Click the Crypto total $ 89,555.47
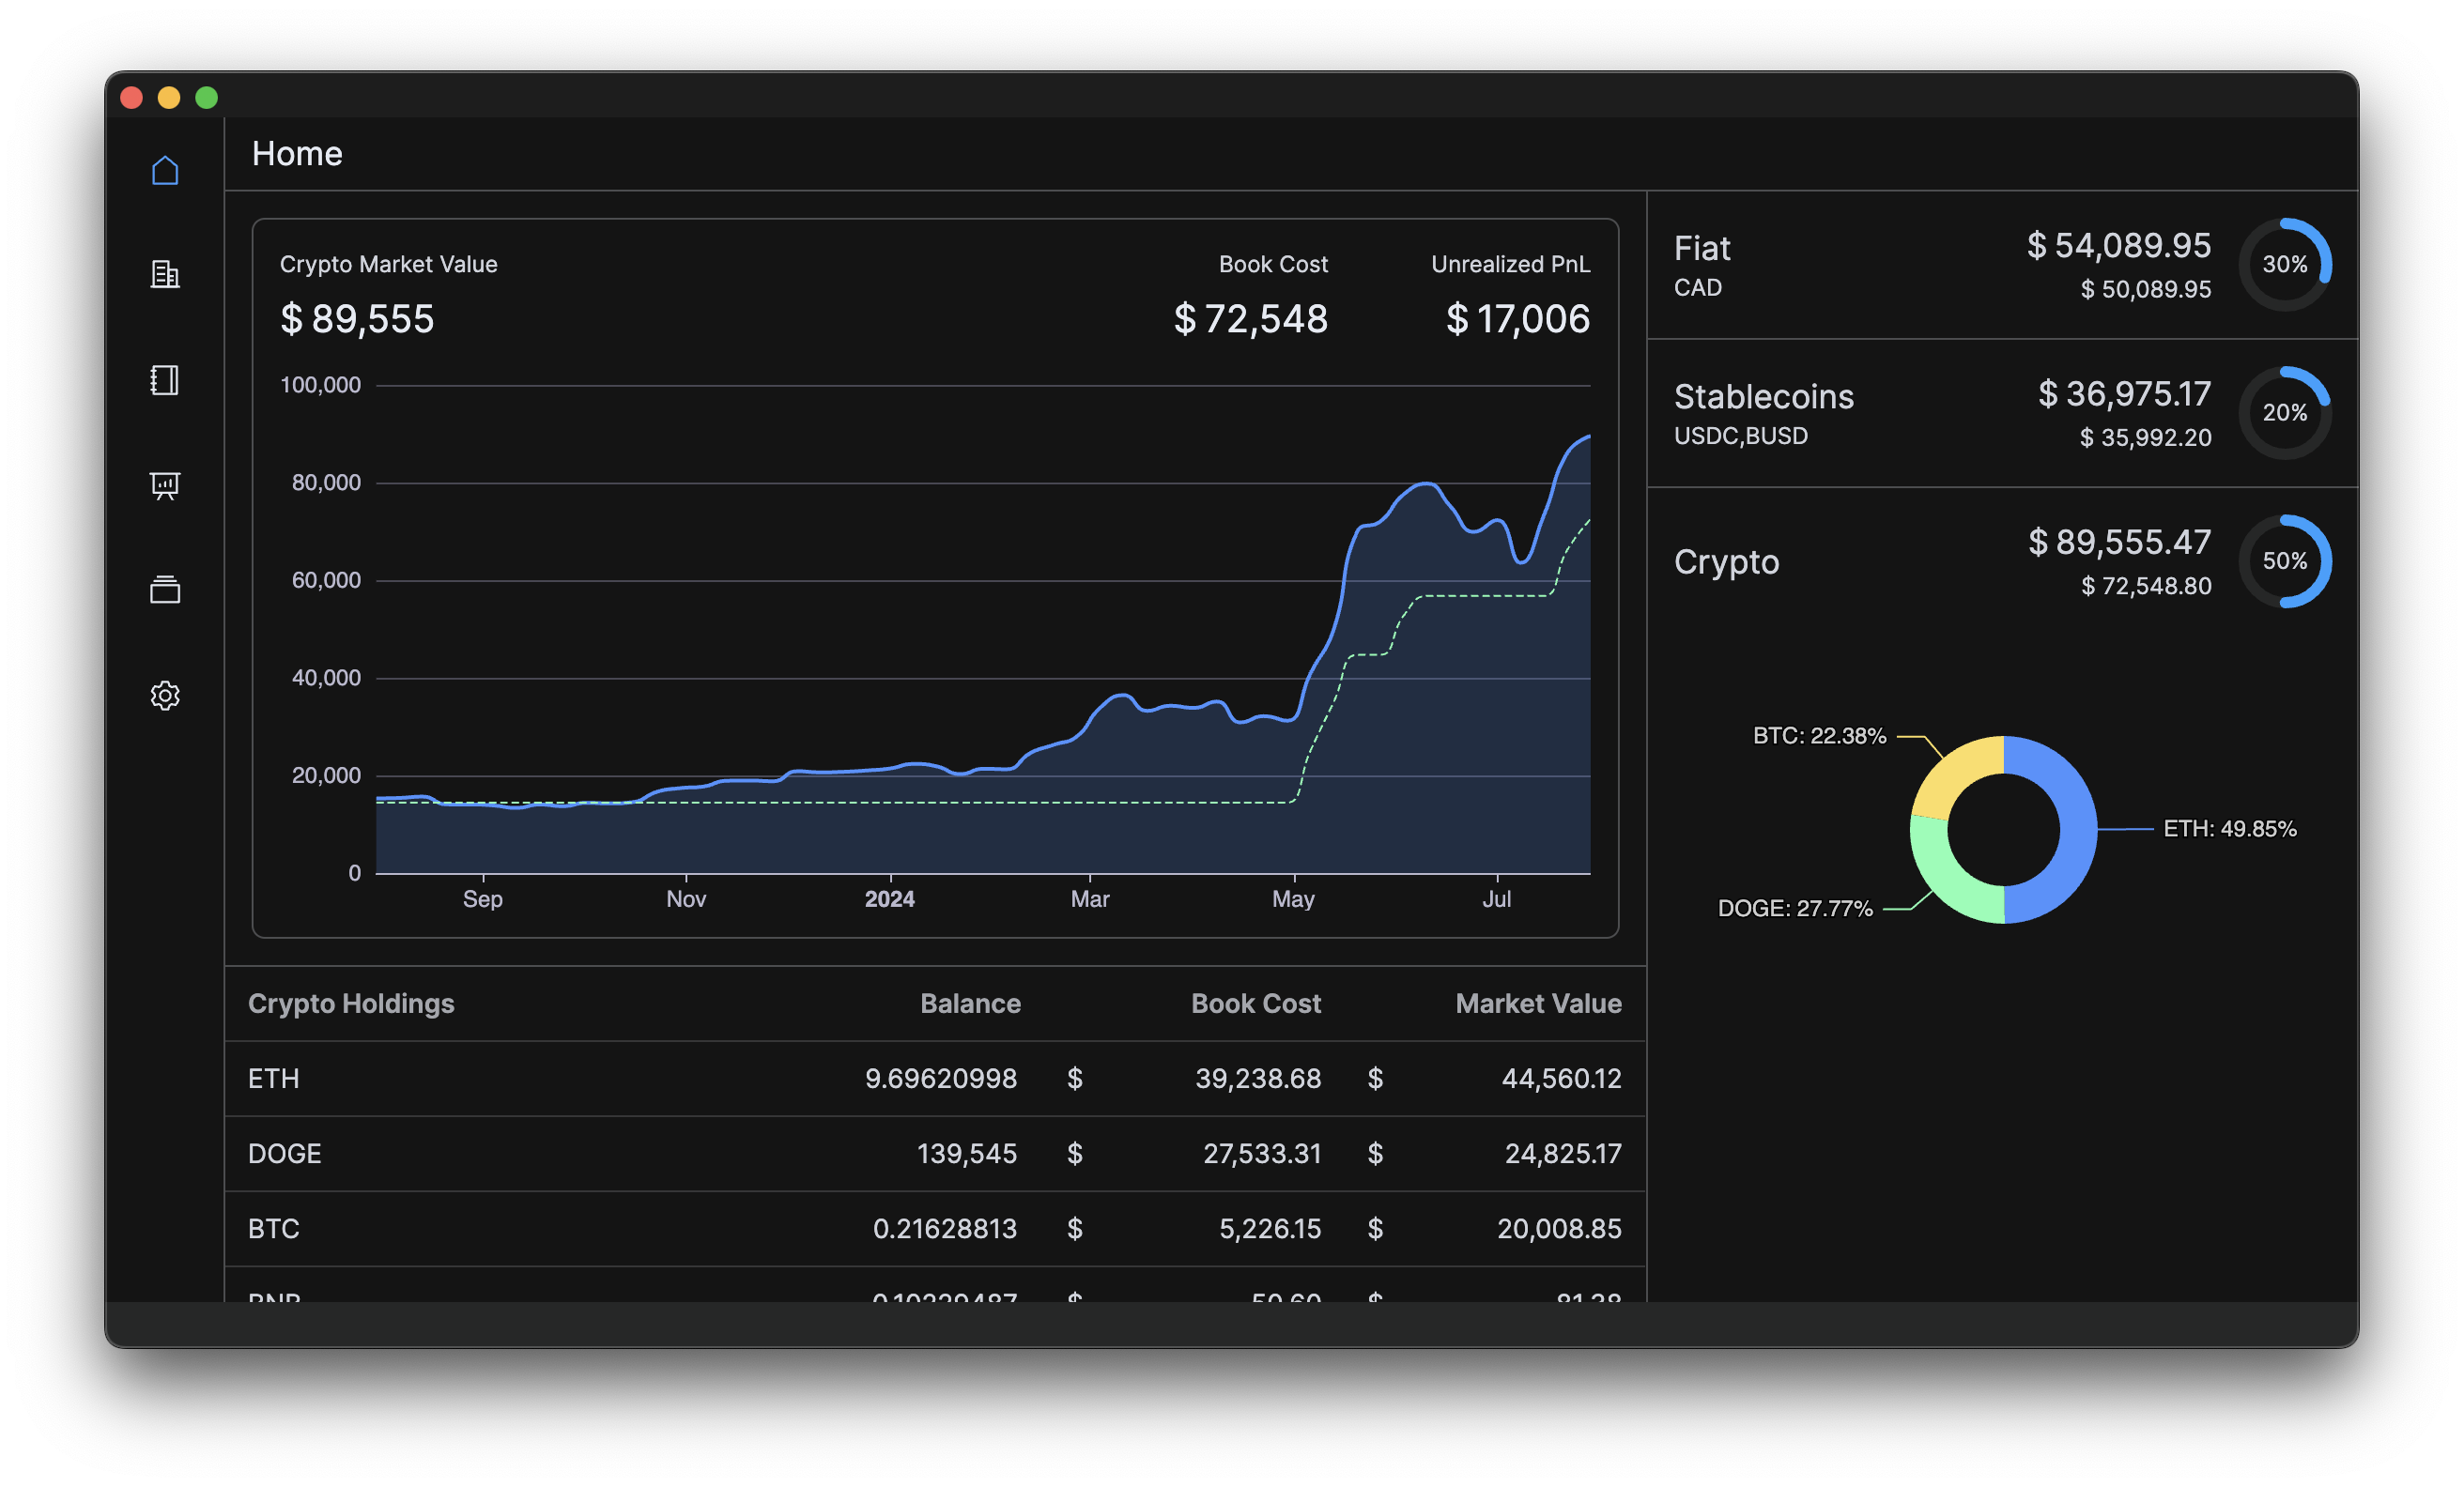 click(x=2119, y=542)
